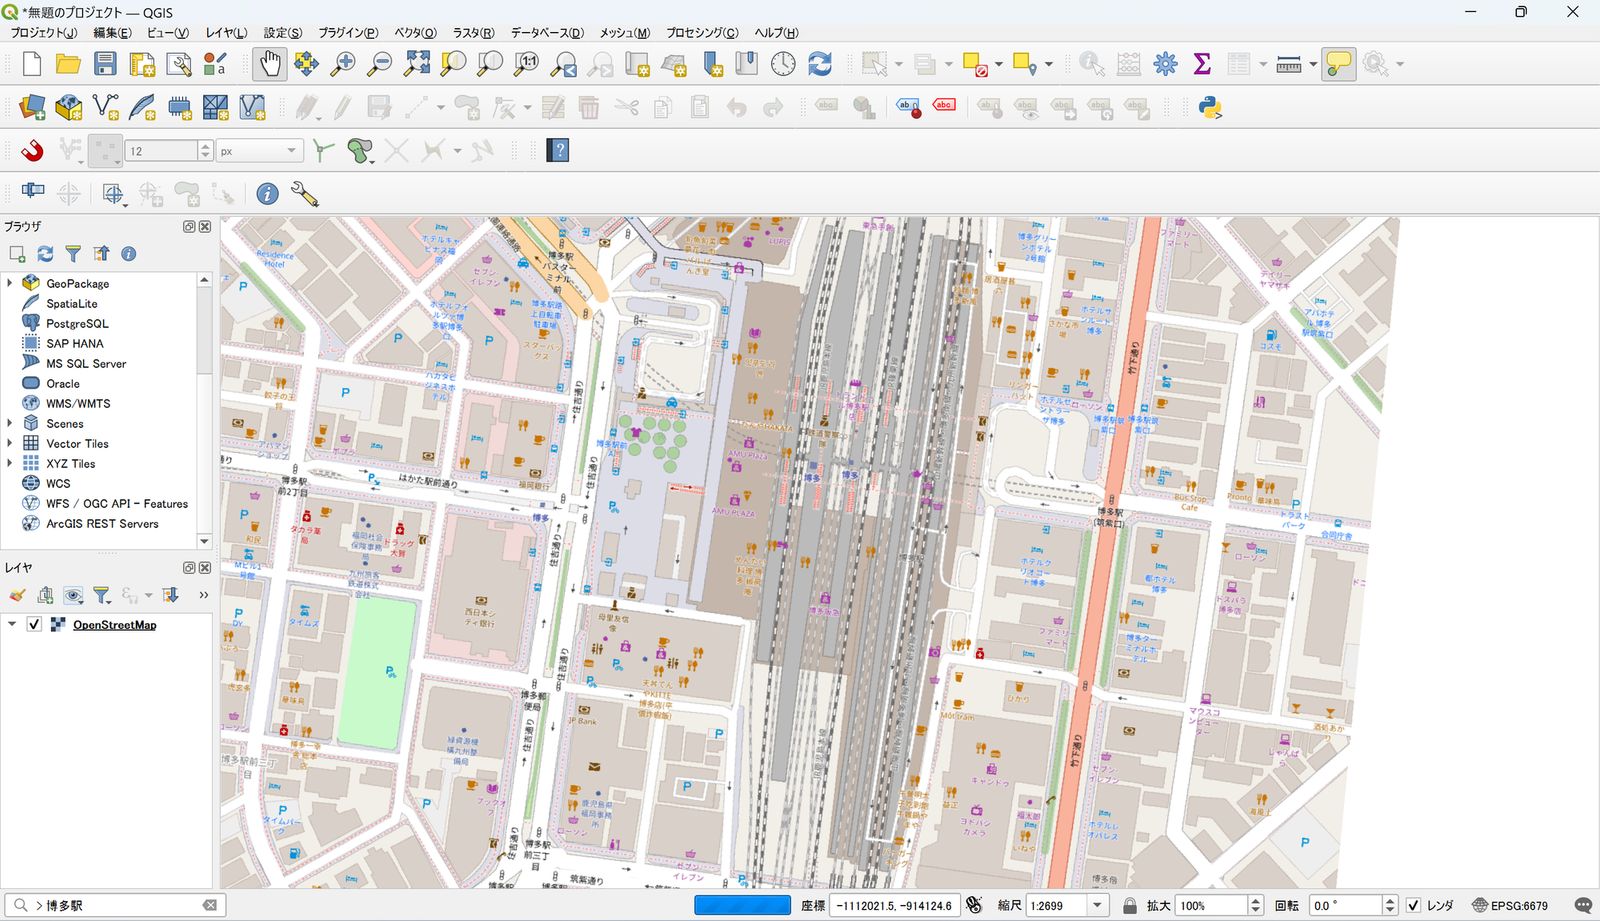This screenshot has width=1600, height=921.
Task: Click the Zoom In magnifier tool
Action: tap(343, 64)
